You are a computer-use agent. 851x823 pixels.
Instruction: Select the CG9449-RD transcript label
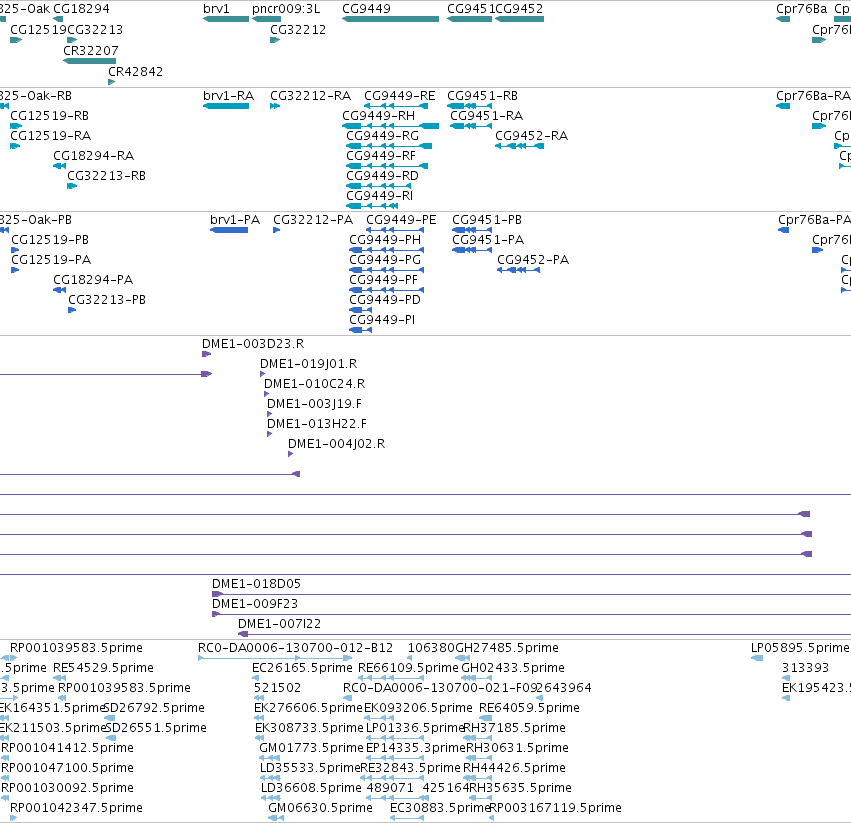pos(383,176)
